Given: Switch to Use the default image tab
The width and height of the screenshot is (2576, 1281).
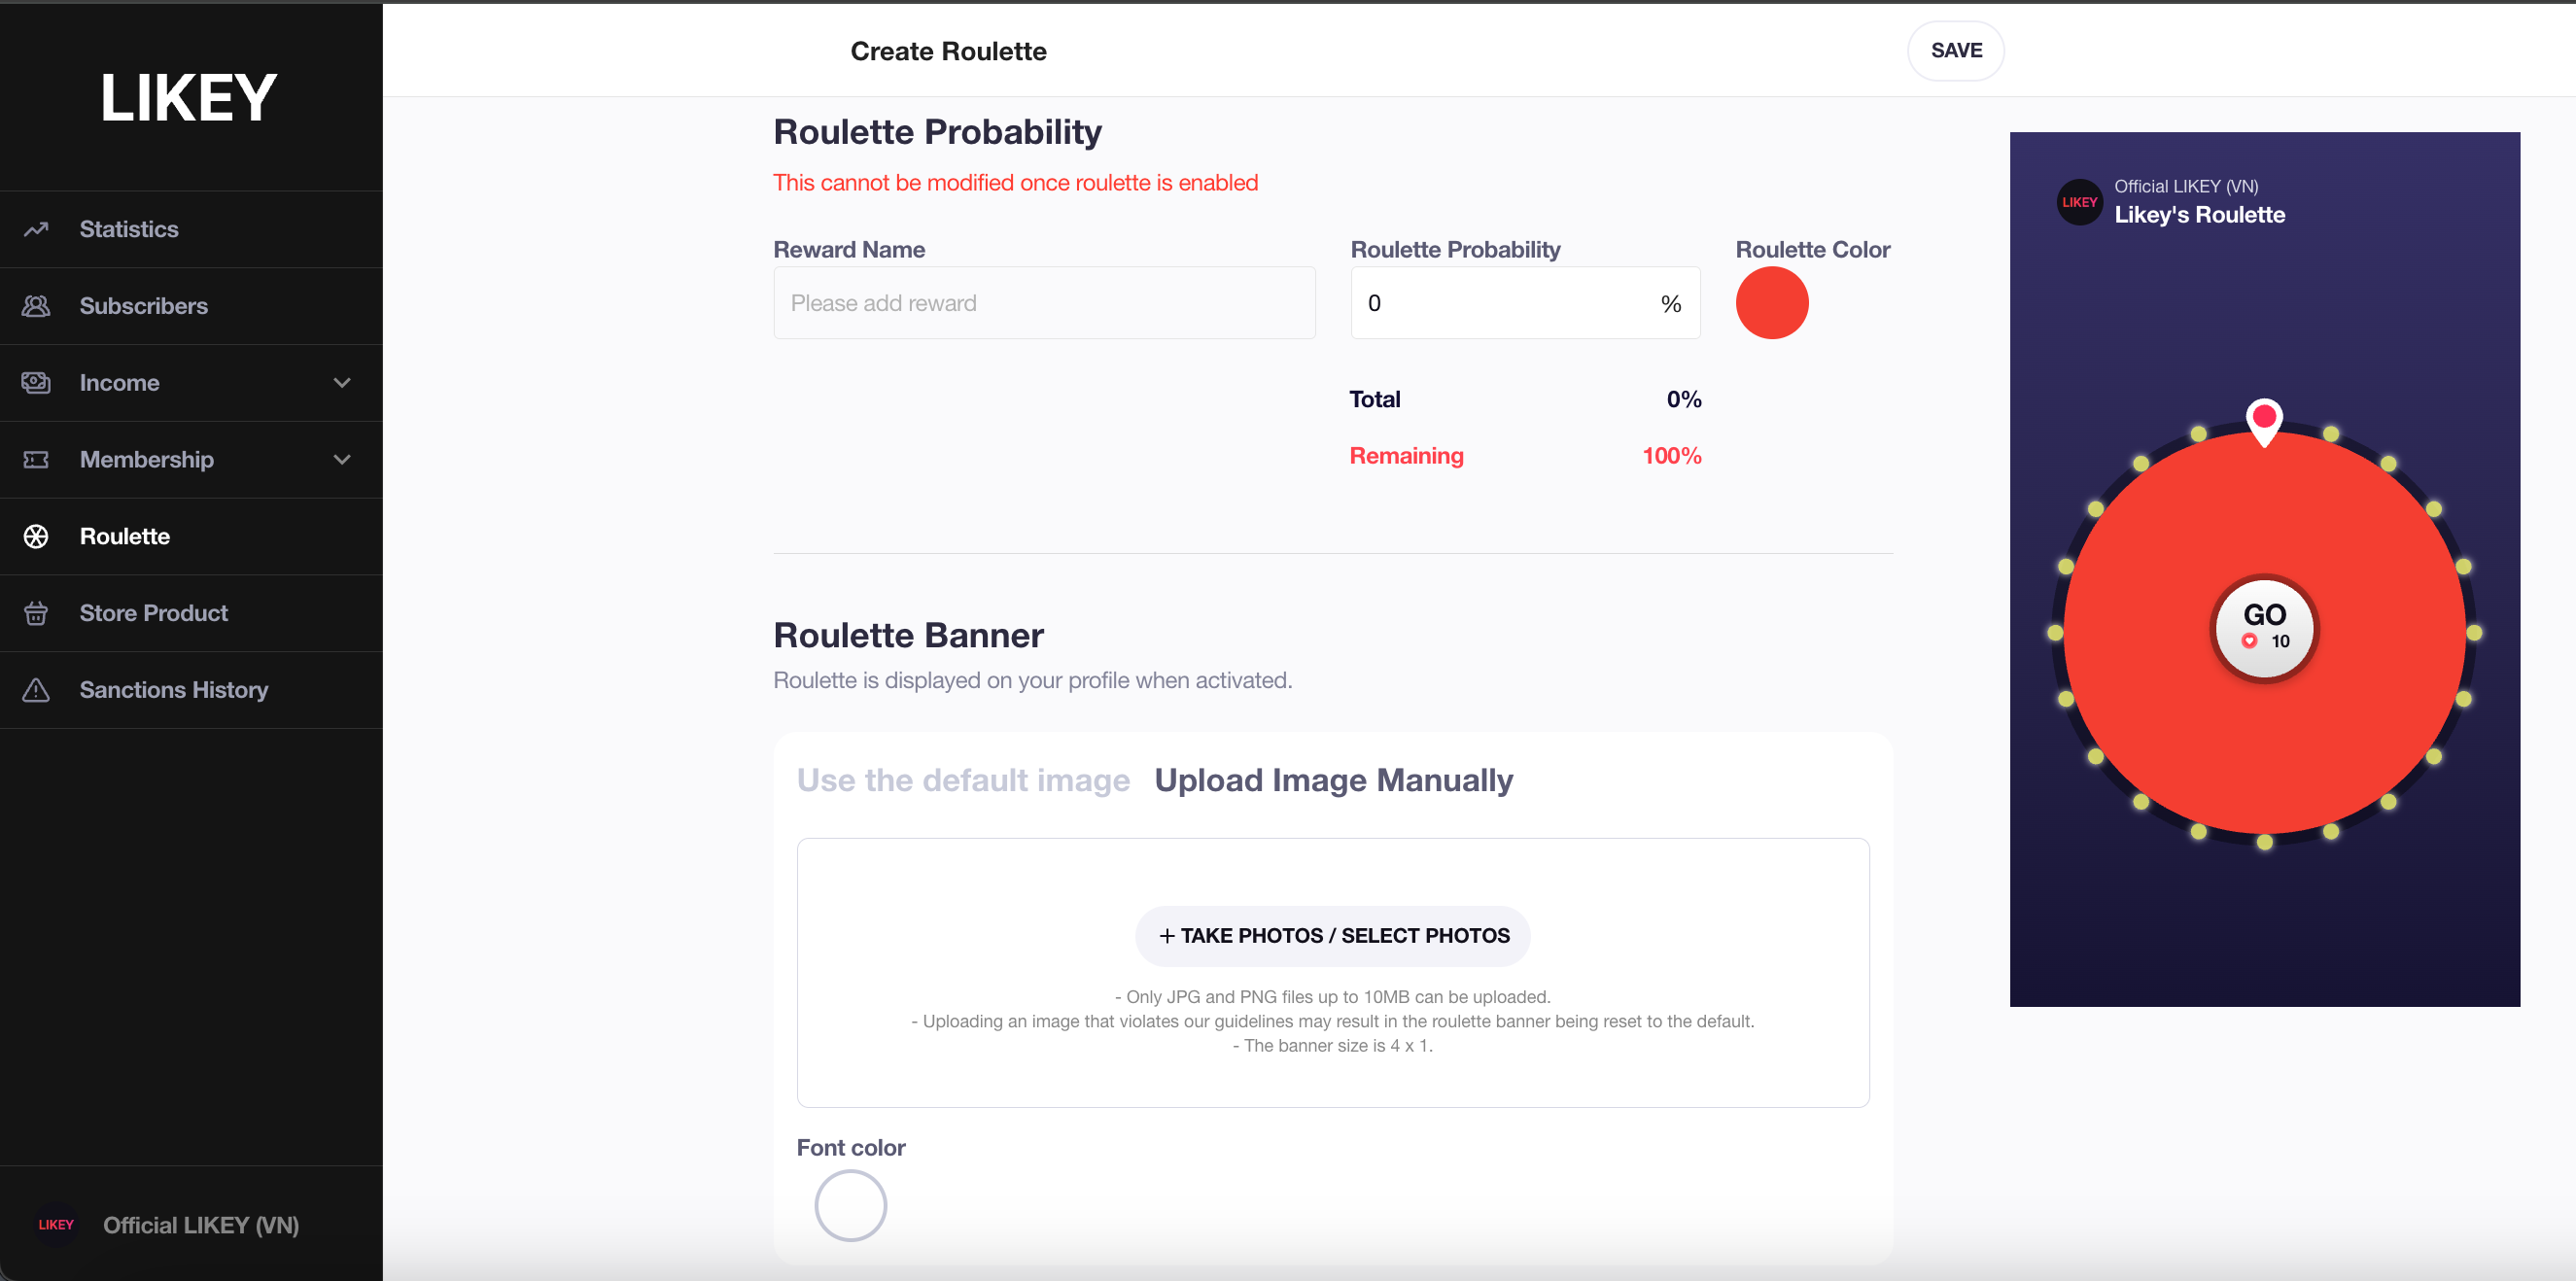Looking at the screenshot, I should (963, 780).
